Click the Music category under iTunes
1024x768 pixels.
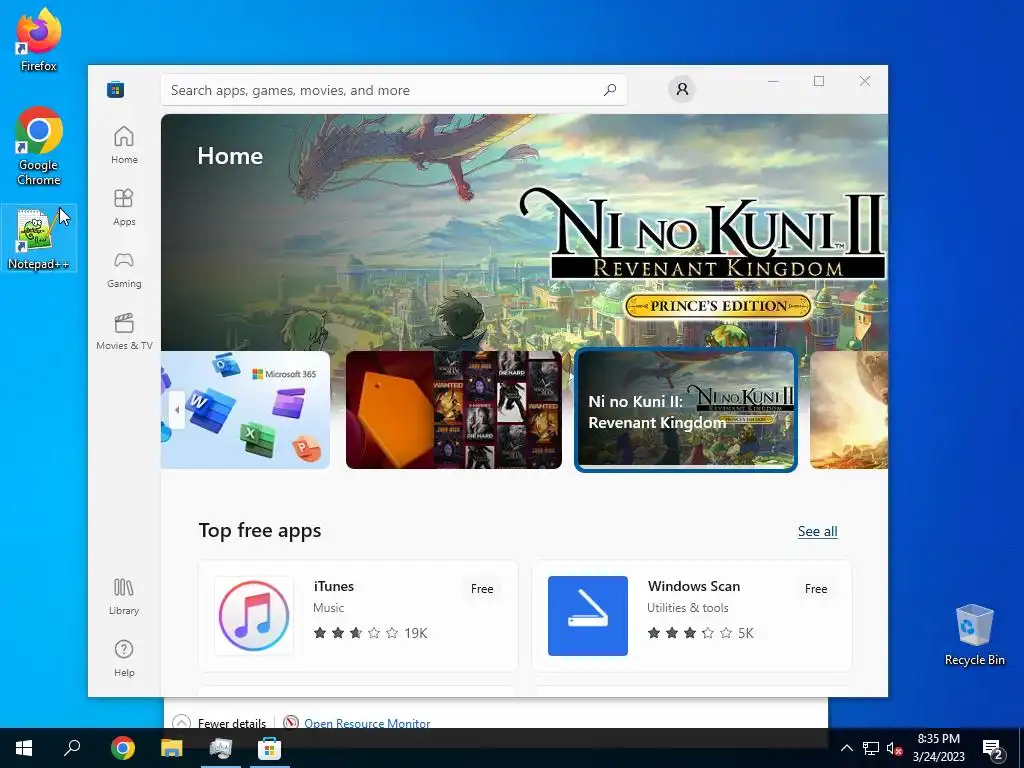(x=328, y=608)
